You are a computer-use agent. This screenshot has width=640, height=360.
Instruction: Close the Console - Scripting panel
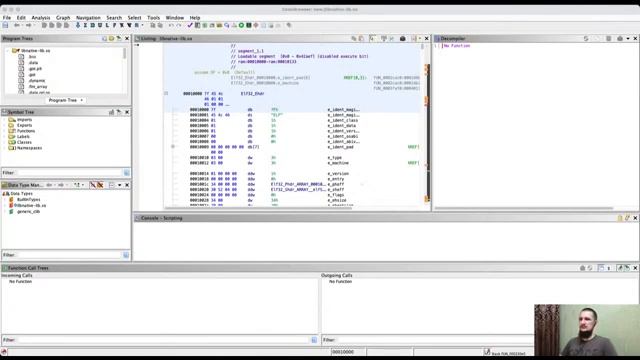[x=635, y=218]
